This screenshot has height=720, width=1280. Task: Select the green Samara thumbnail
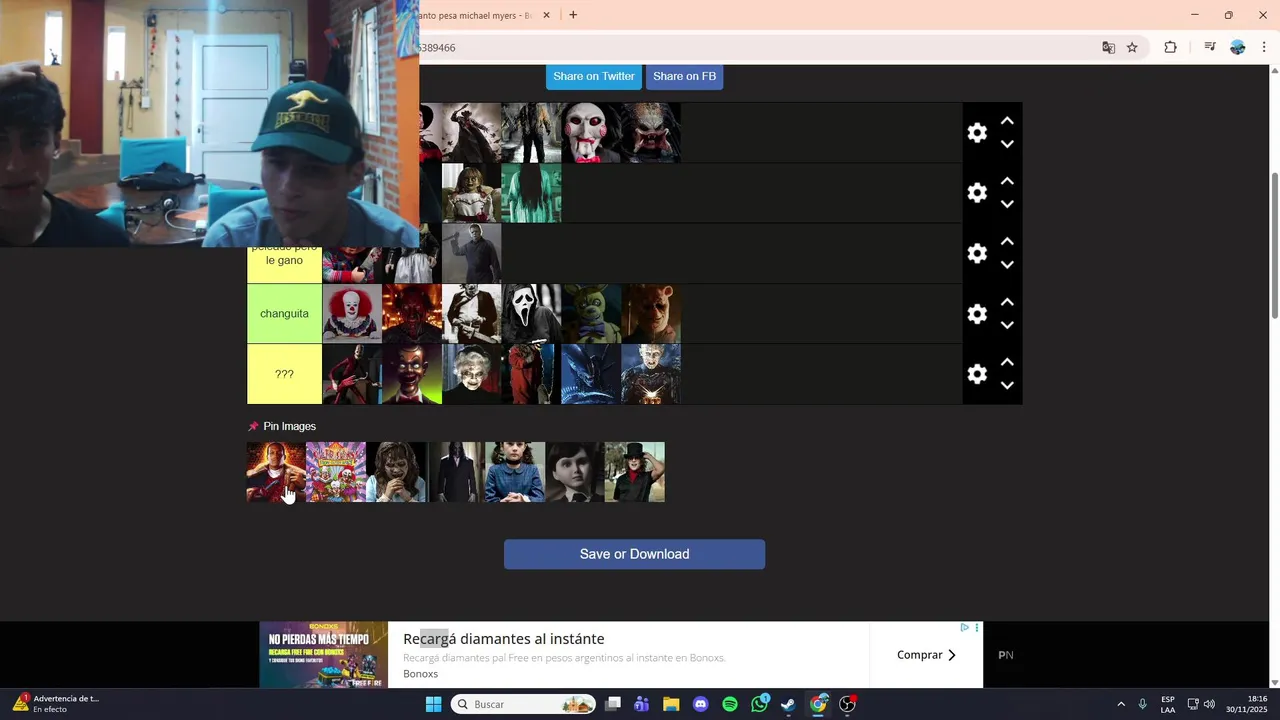click(531, 193)
